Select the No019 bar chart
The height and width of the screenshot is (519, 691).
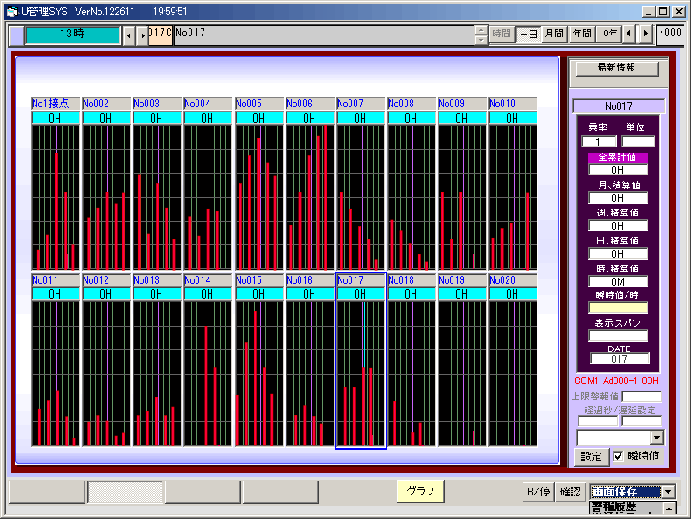(x=462, y=374)
